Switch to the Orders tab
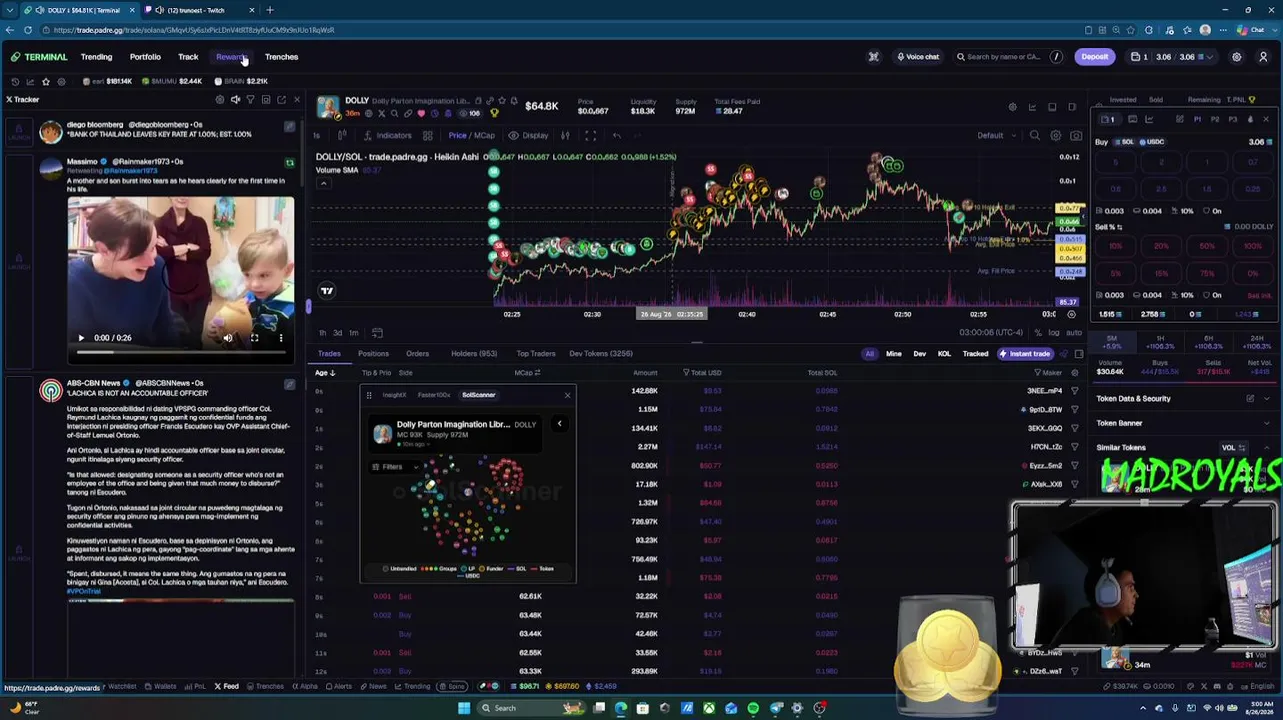The width and height of the screenshot is (1283, 720). pos(417,354)
